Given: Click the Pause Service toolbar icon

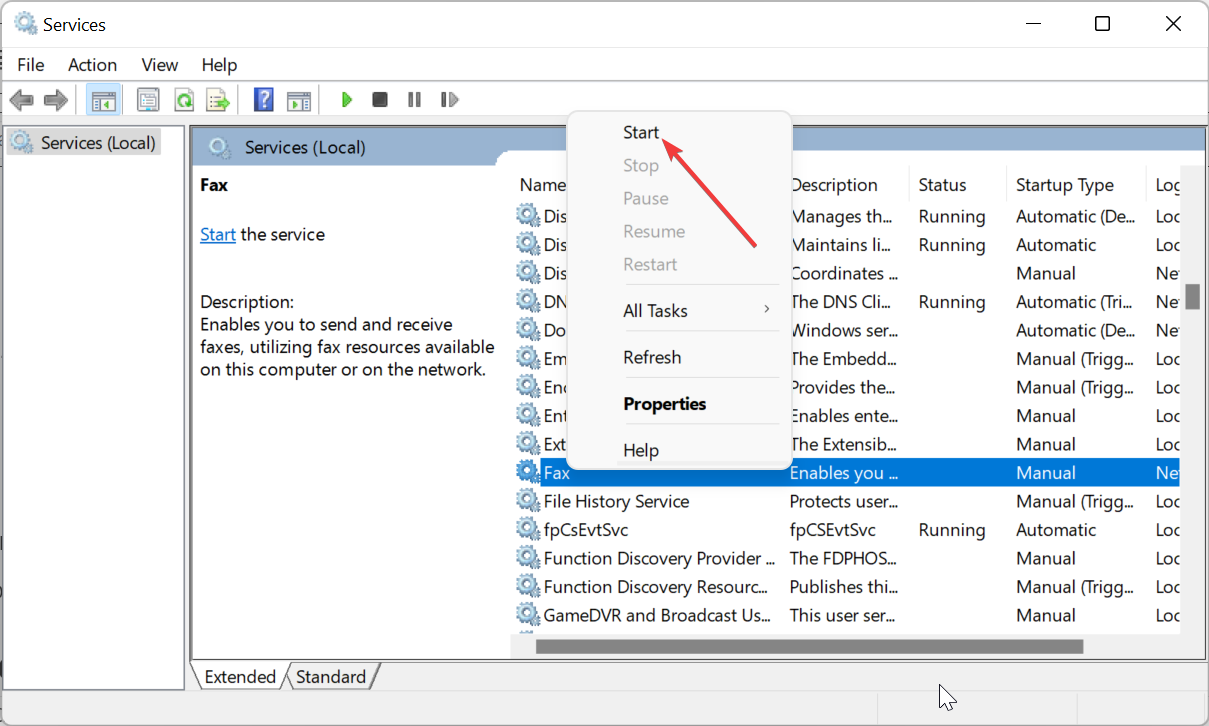Looking at the screenshot, I should pyautogui.click(x=414, y=100).
